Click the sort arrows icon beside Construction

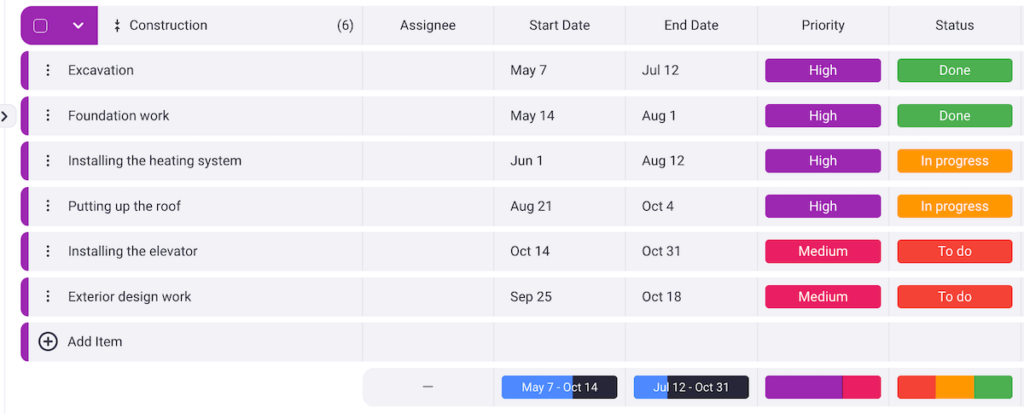(117, 26)
